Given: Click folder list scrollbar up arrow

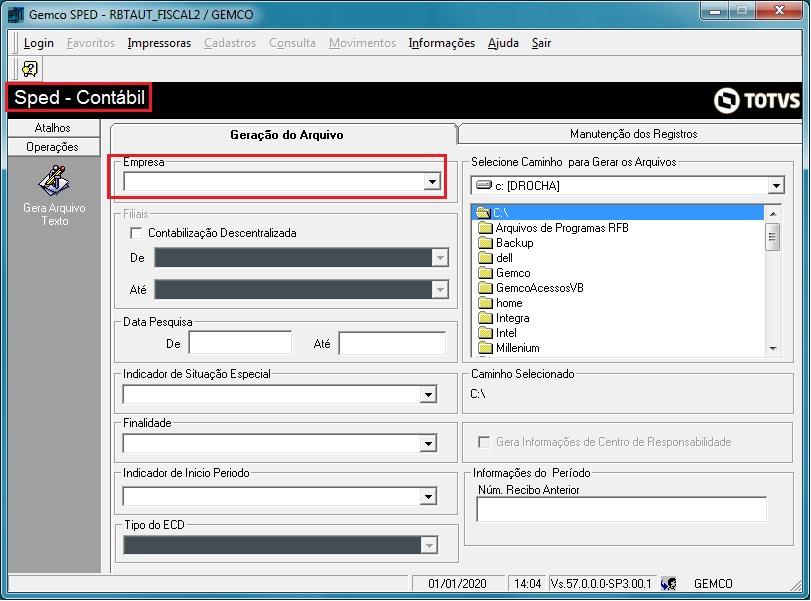Looking at the screenshot, I should 773,214.
